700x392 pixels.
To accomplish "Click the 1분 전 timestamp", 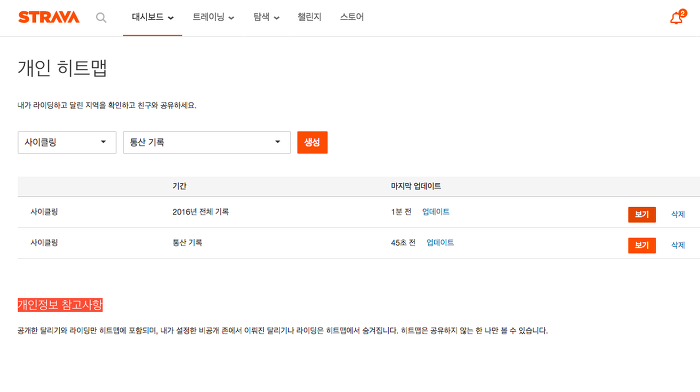I will 401,212.
